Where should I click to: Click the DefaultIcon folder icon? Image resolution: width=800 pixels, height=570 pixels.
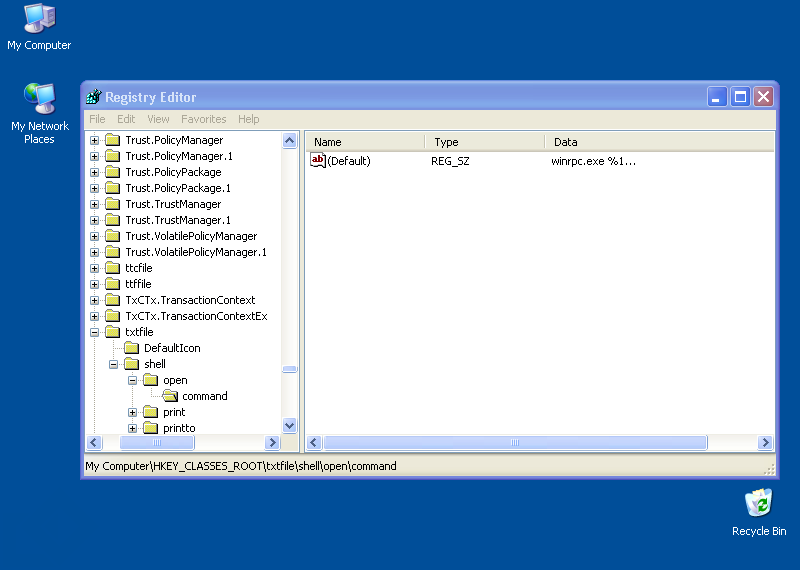[x=131, y=348]
